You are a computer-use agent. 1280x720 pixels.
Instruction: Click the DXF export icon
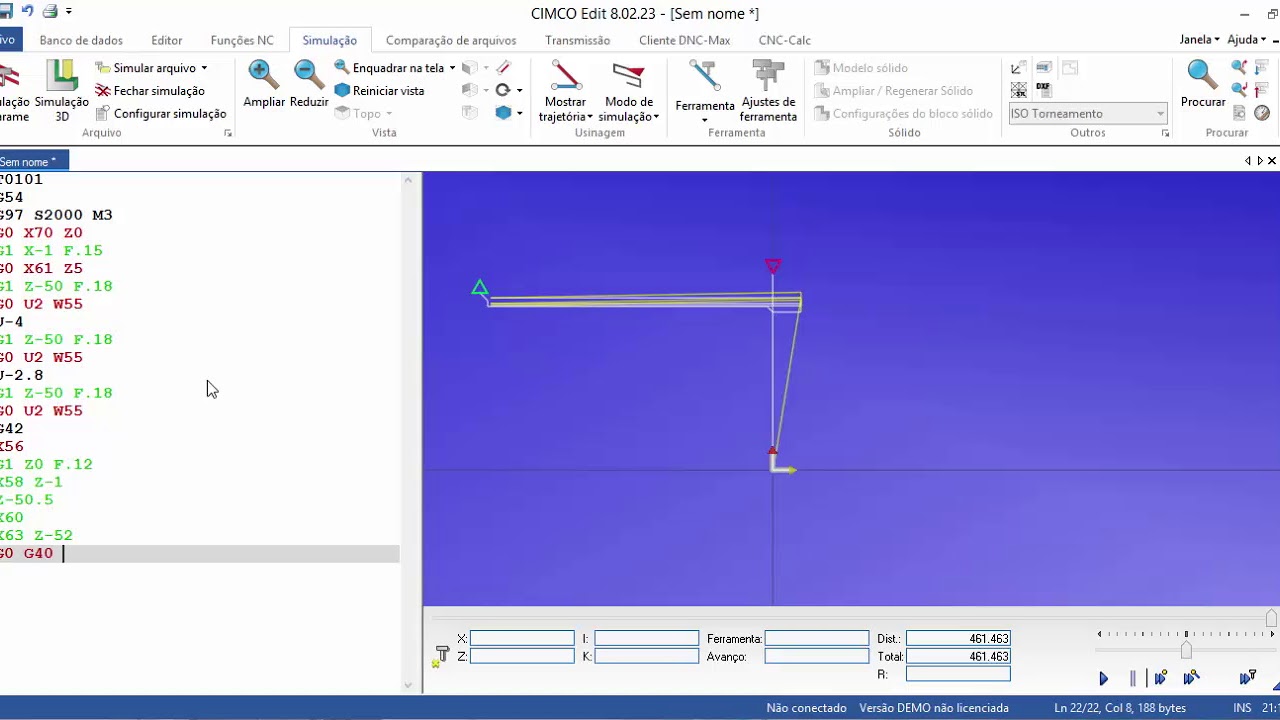[1044, 89]
